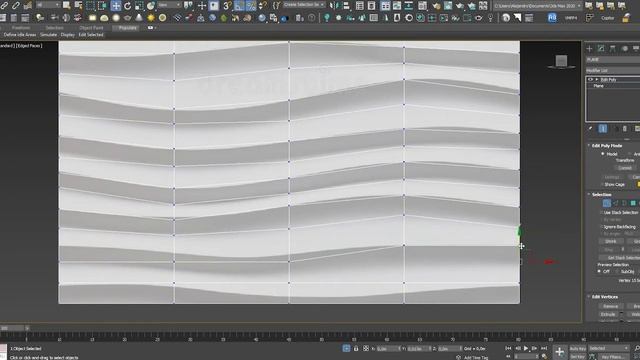Image resolution: width=640 pixels, height=360 pixels.
Task: Open the Populate ribbon tab
Action: coord(127,28)
